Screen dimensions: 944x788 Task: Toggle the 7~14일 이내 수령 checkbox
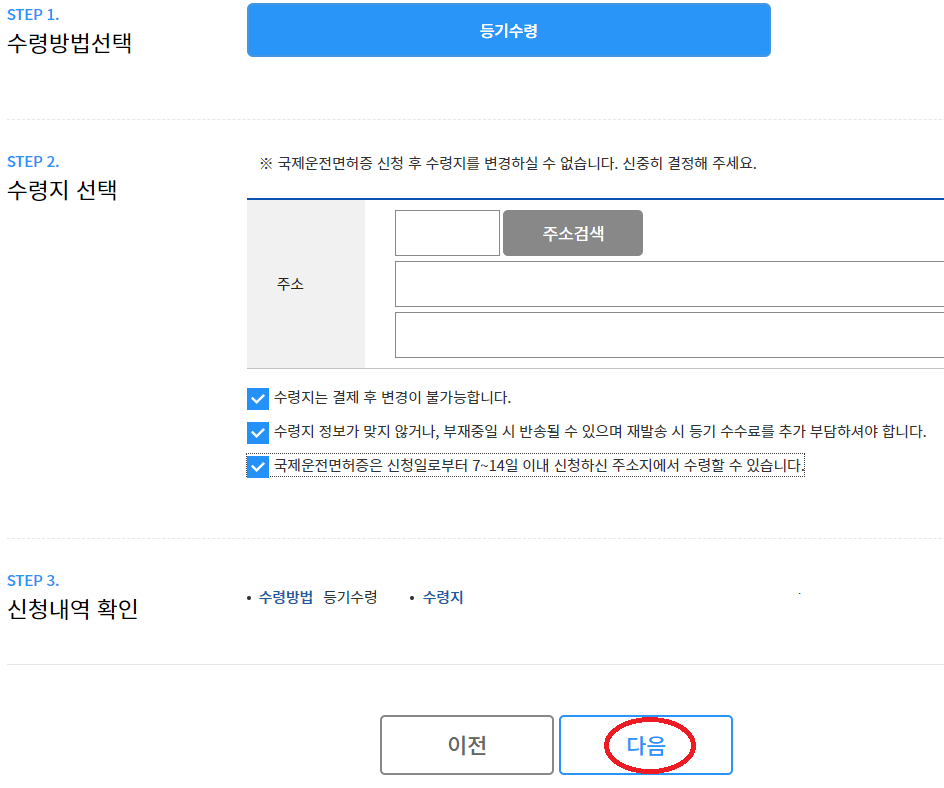(x=258, y=466)
